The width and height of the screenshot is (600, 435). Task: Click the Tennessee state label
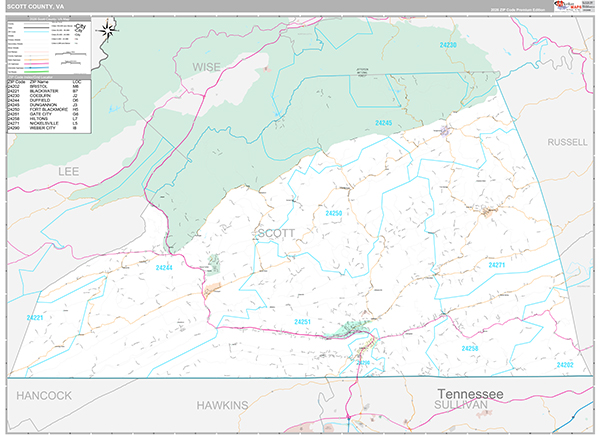[x=470, y=394]
